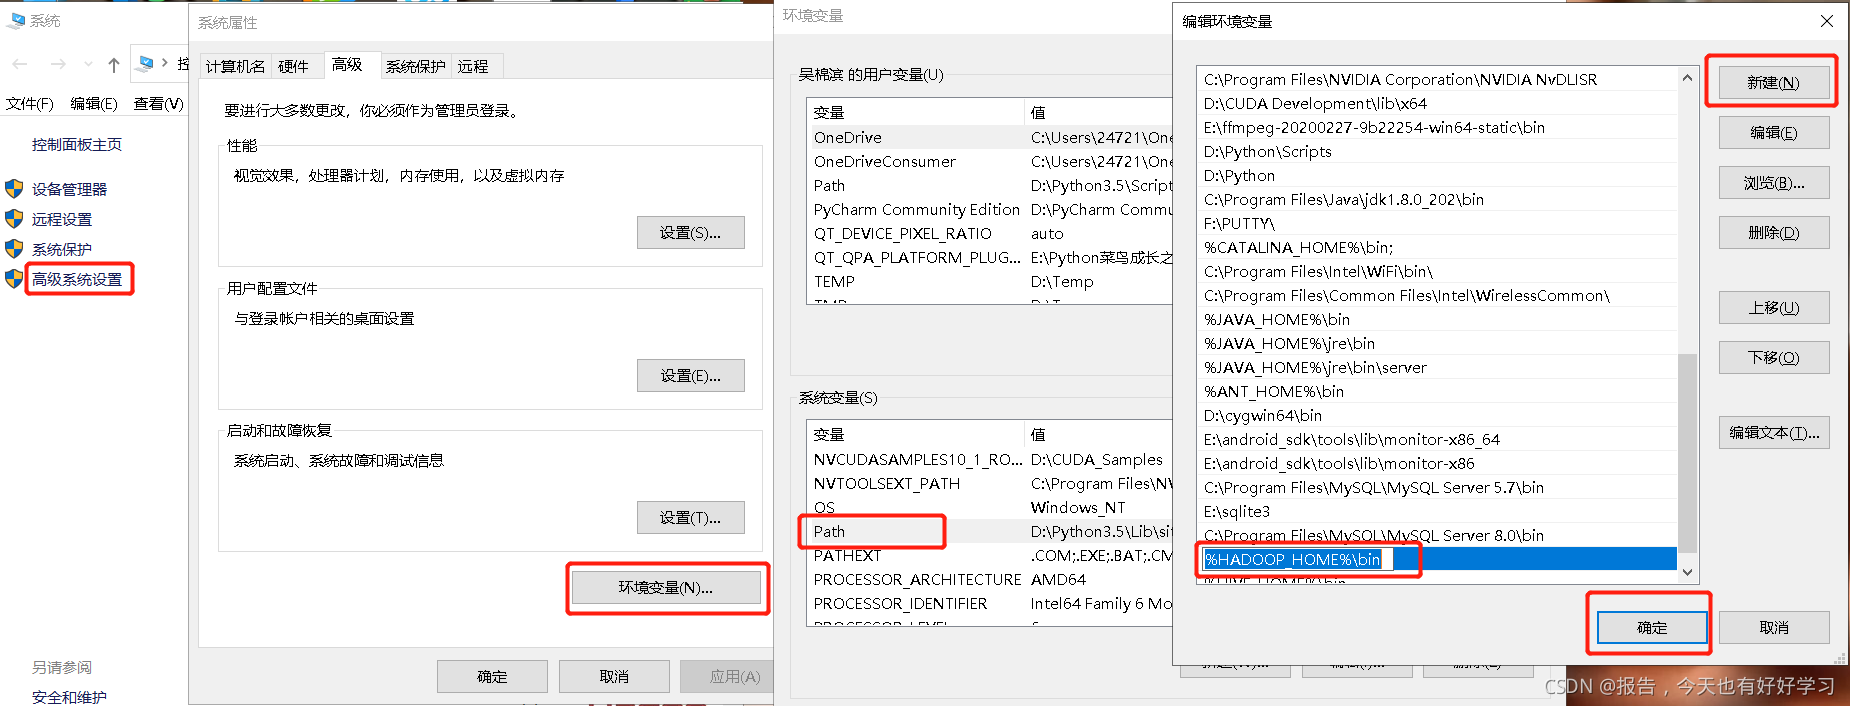The height and width of the screenshot is (706, 1850).
Task: Click 设置(T) startup recovery button
Action: 690,517
